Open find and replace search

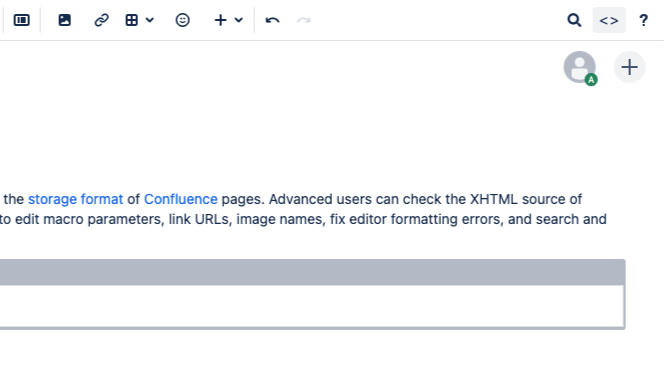pos(574,20)
